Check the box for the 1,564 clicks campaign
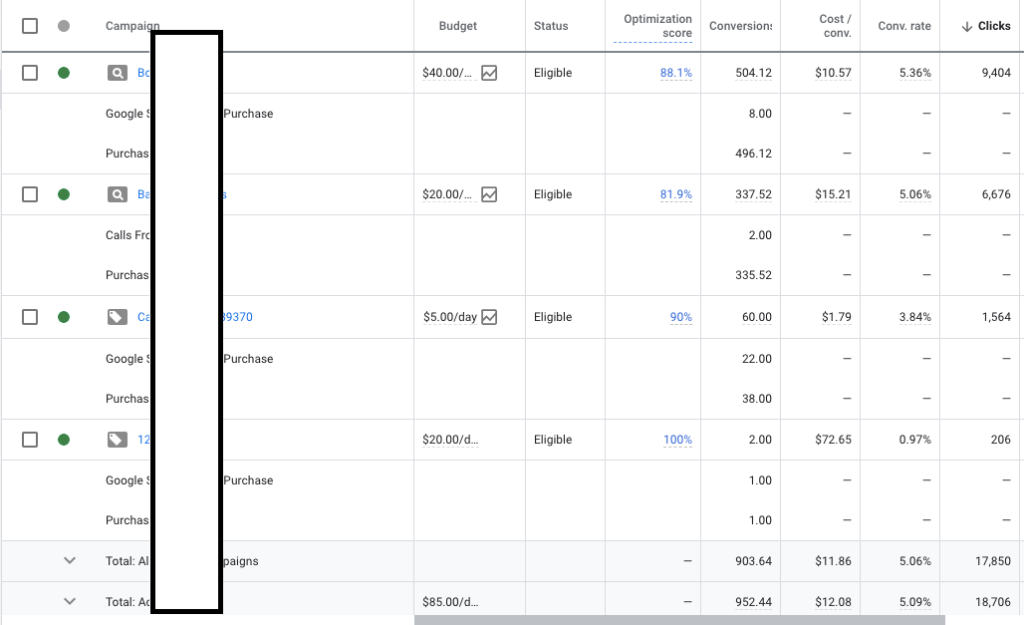The width and height of the screenshot is (1024, 625). 30,317
